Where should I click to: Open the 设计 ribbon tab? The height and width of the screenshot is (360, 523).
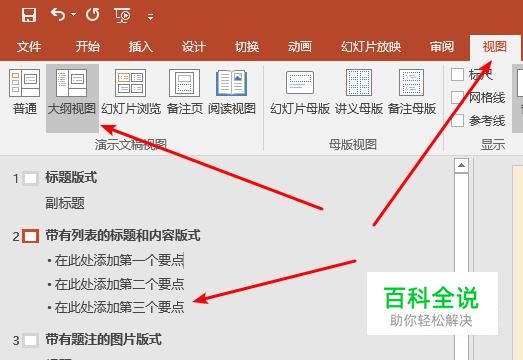click(194, 46)
